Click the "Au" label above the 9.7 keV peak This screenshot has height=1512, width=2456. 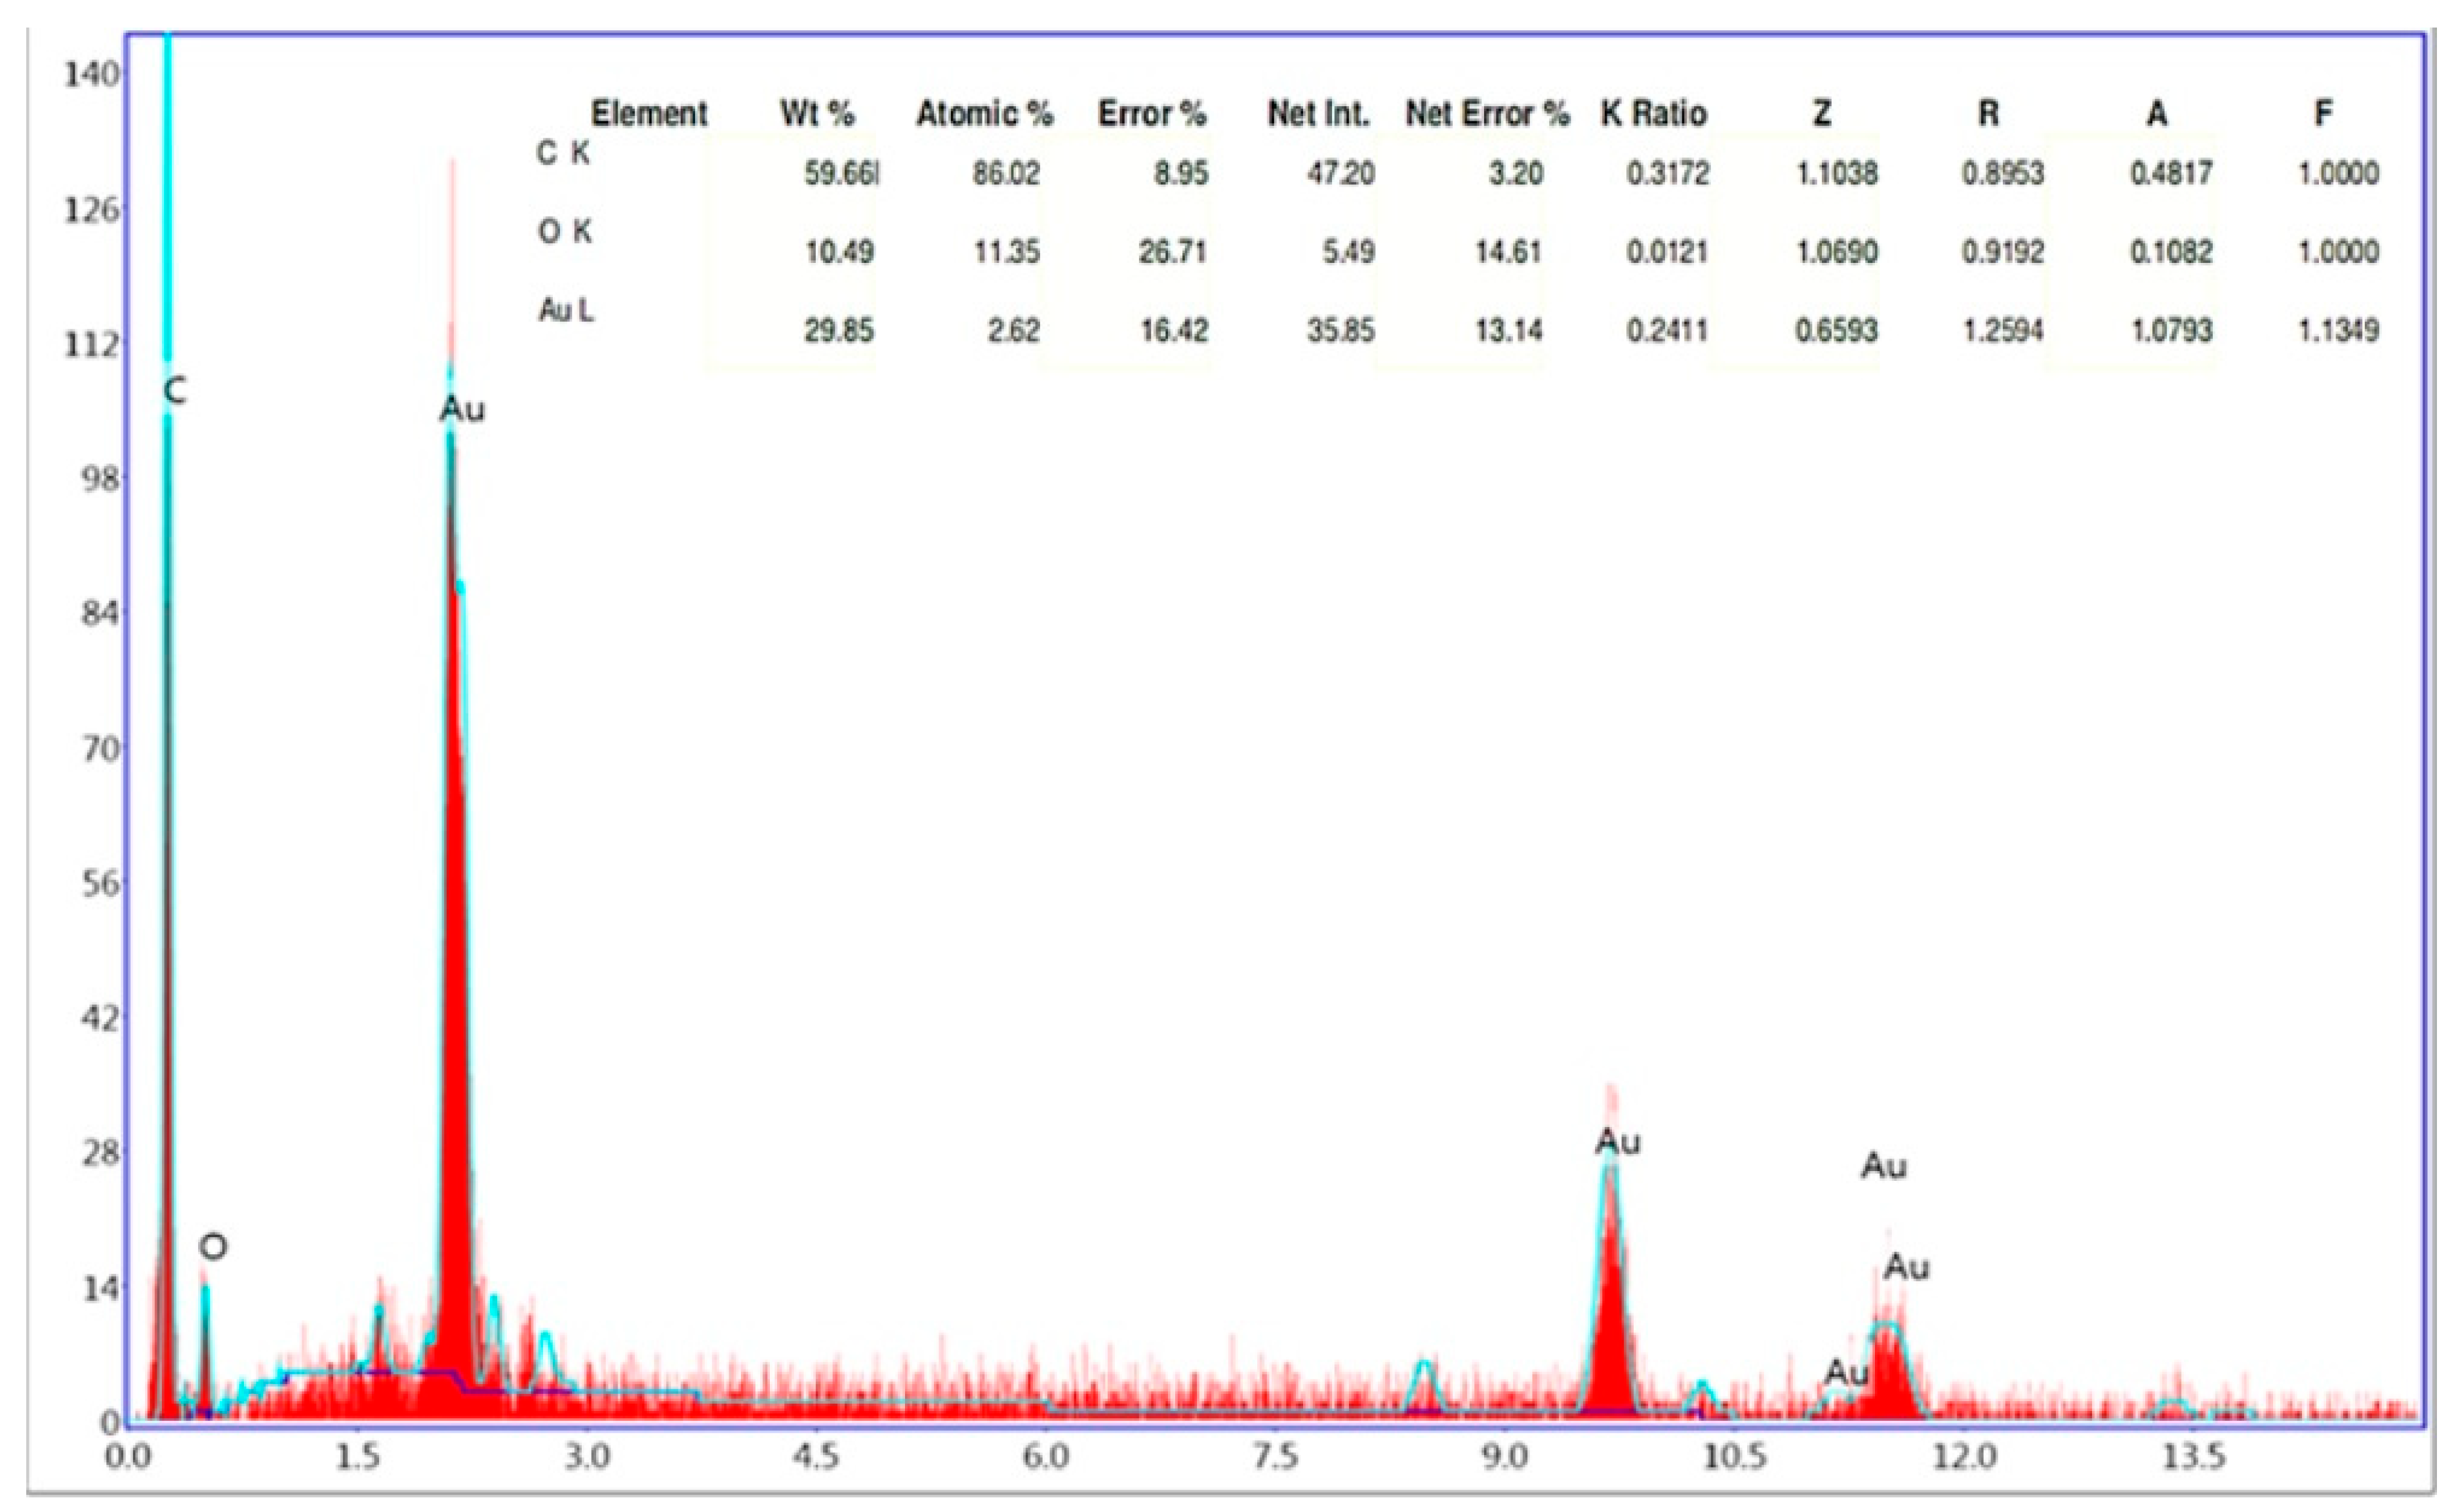click(x=1618, y=1142)
